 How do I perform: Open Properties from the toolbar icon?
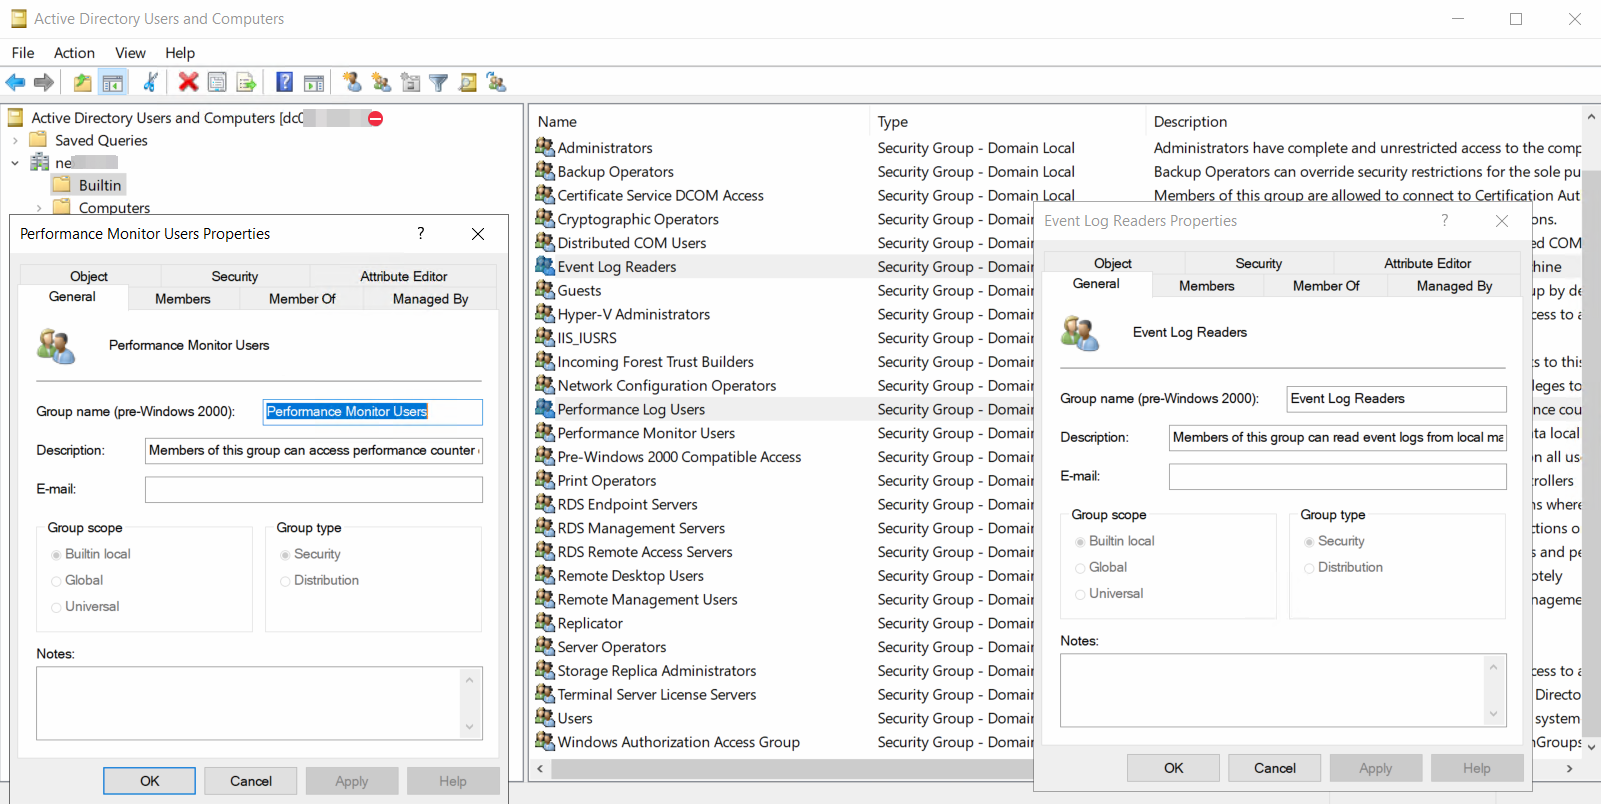[217, 82]
